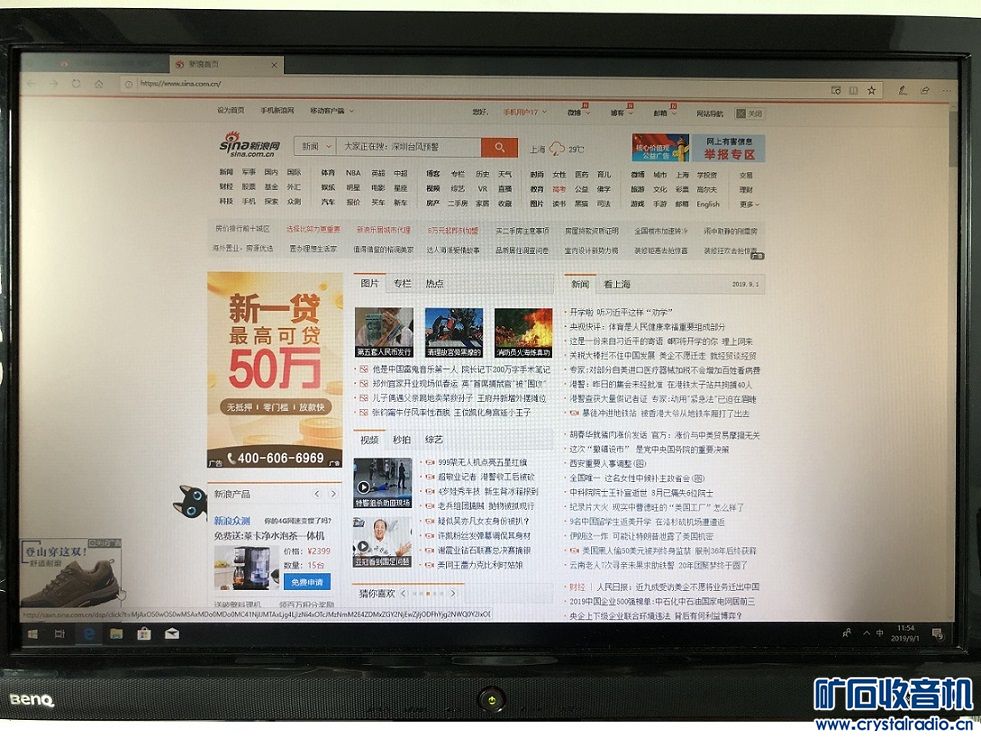This screenshot has width=981, height=737.
Task: Open the browser home page icon
Action: pyautogui.click(x=99, y=83)
